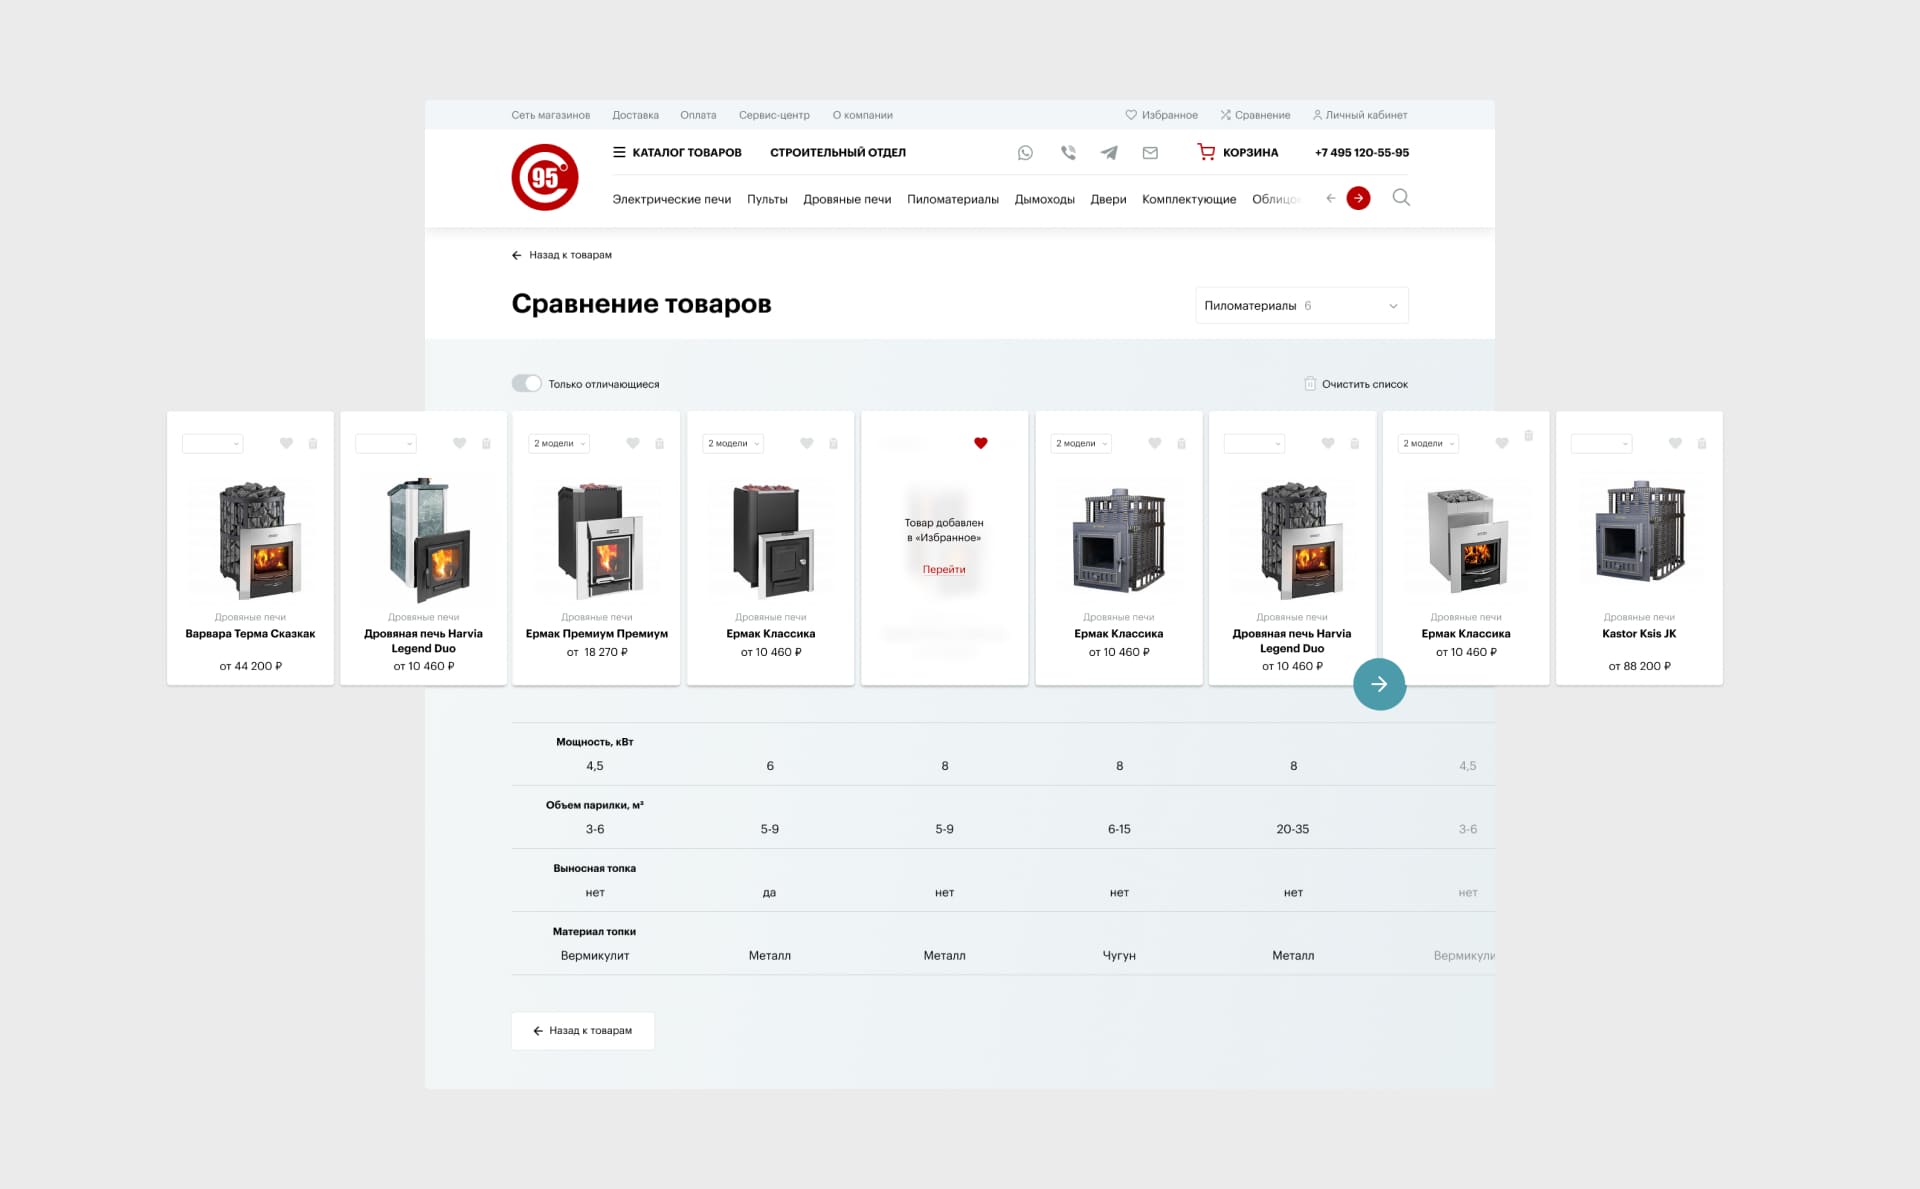Open model dropdown on Kastor Ksis JK card

coord(1601,443)
